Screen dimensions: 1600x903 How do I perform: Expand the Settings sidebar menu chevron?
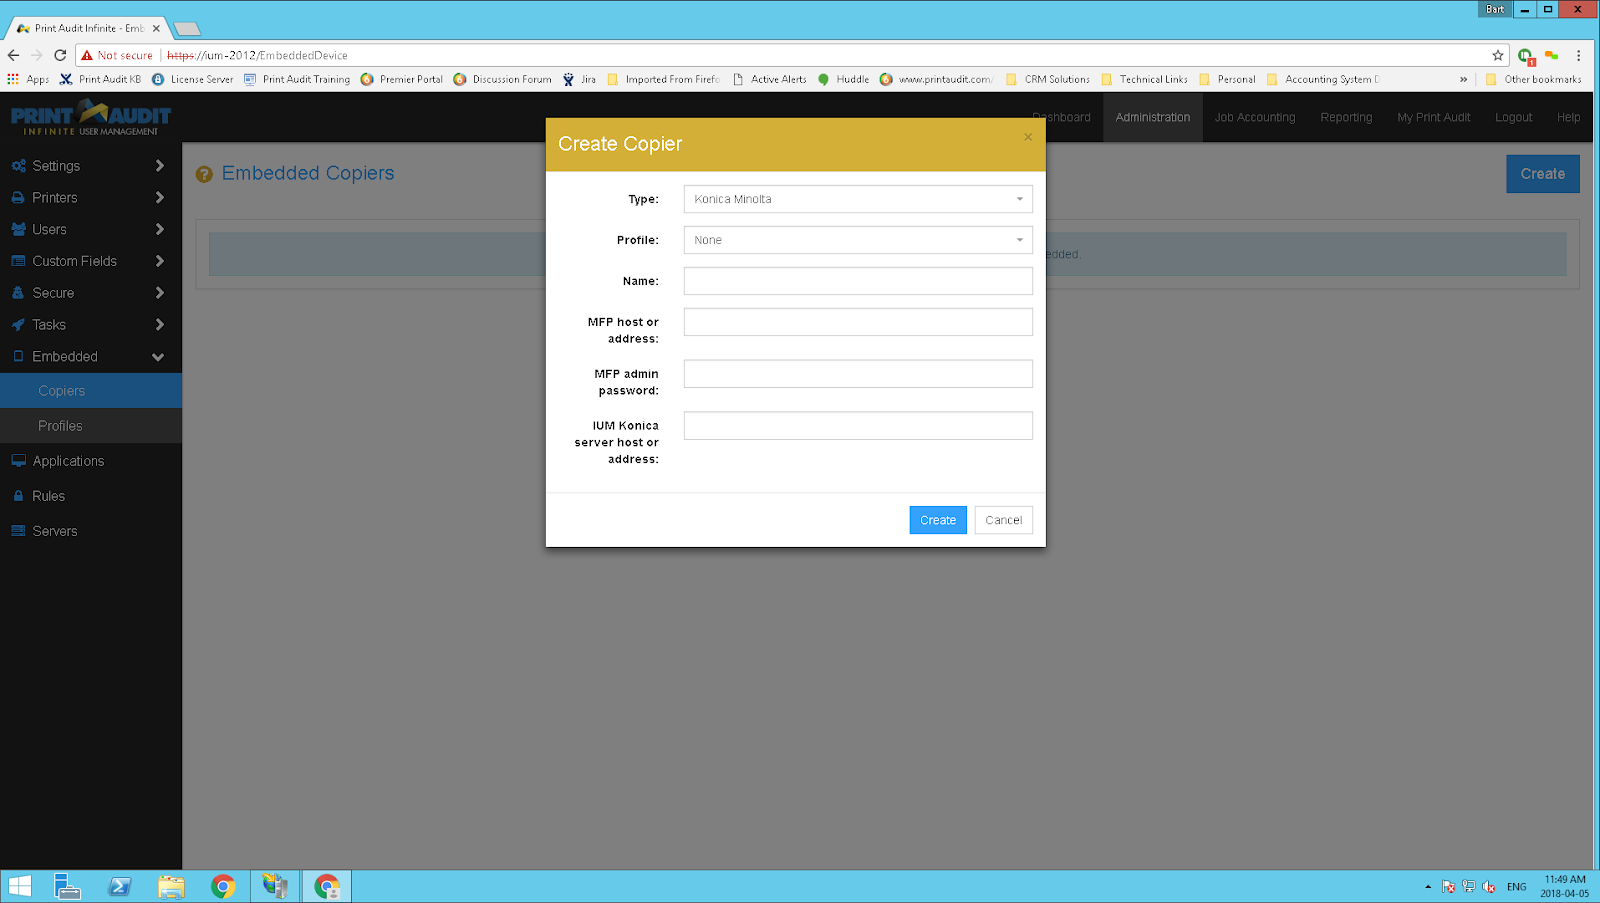(x=159, y=166)
